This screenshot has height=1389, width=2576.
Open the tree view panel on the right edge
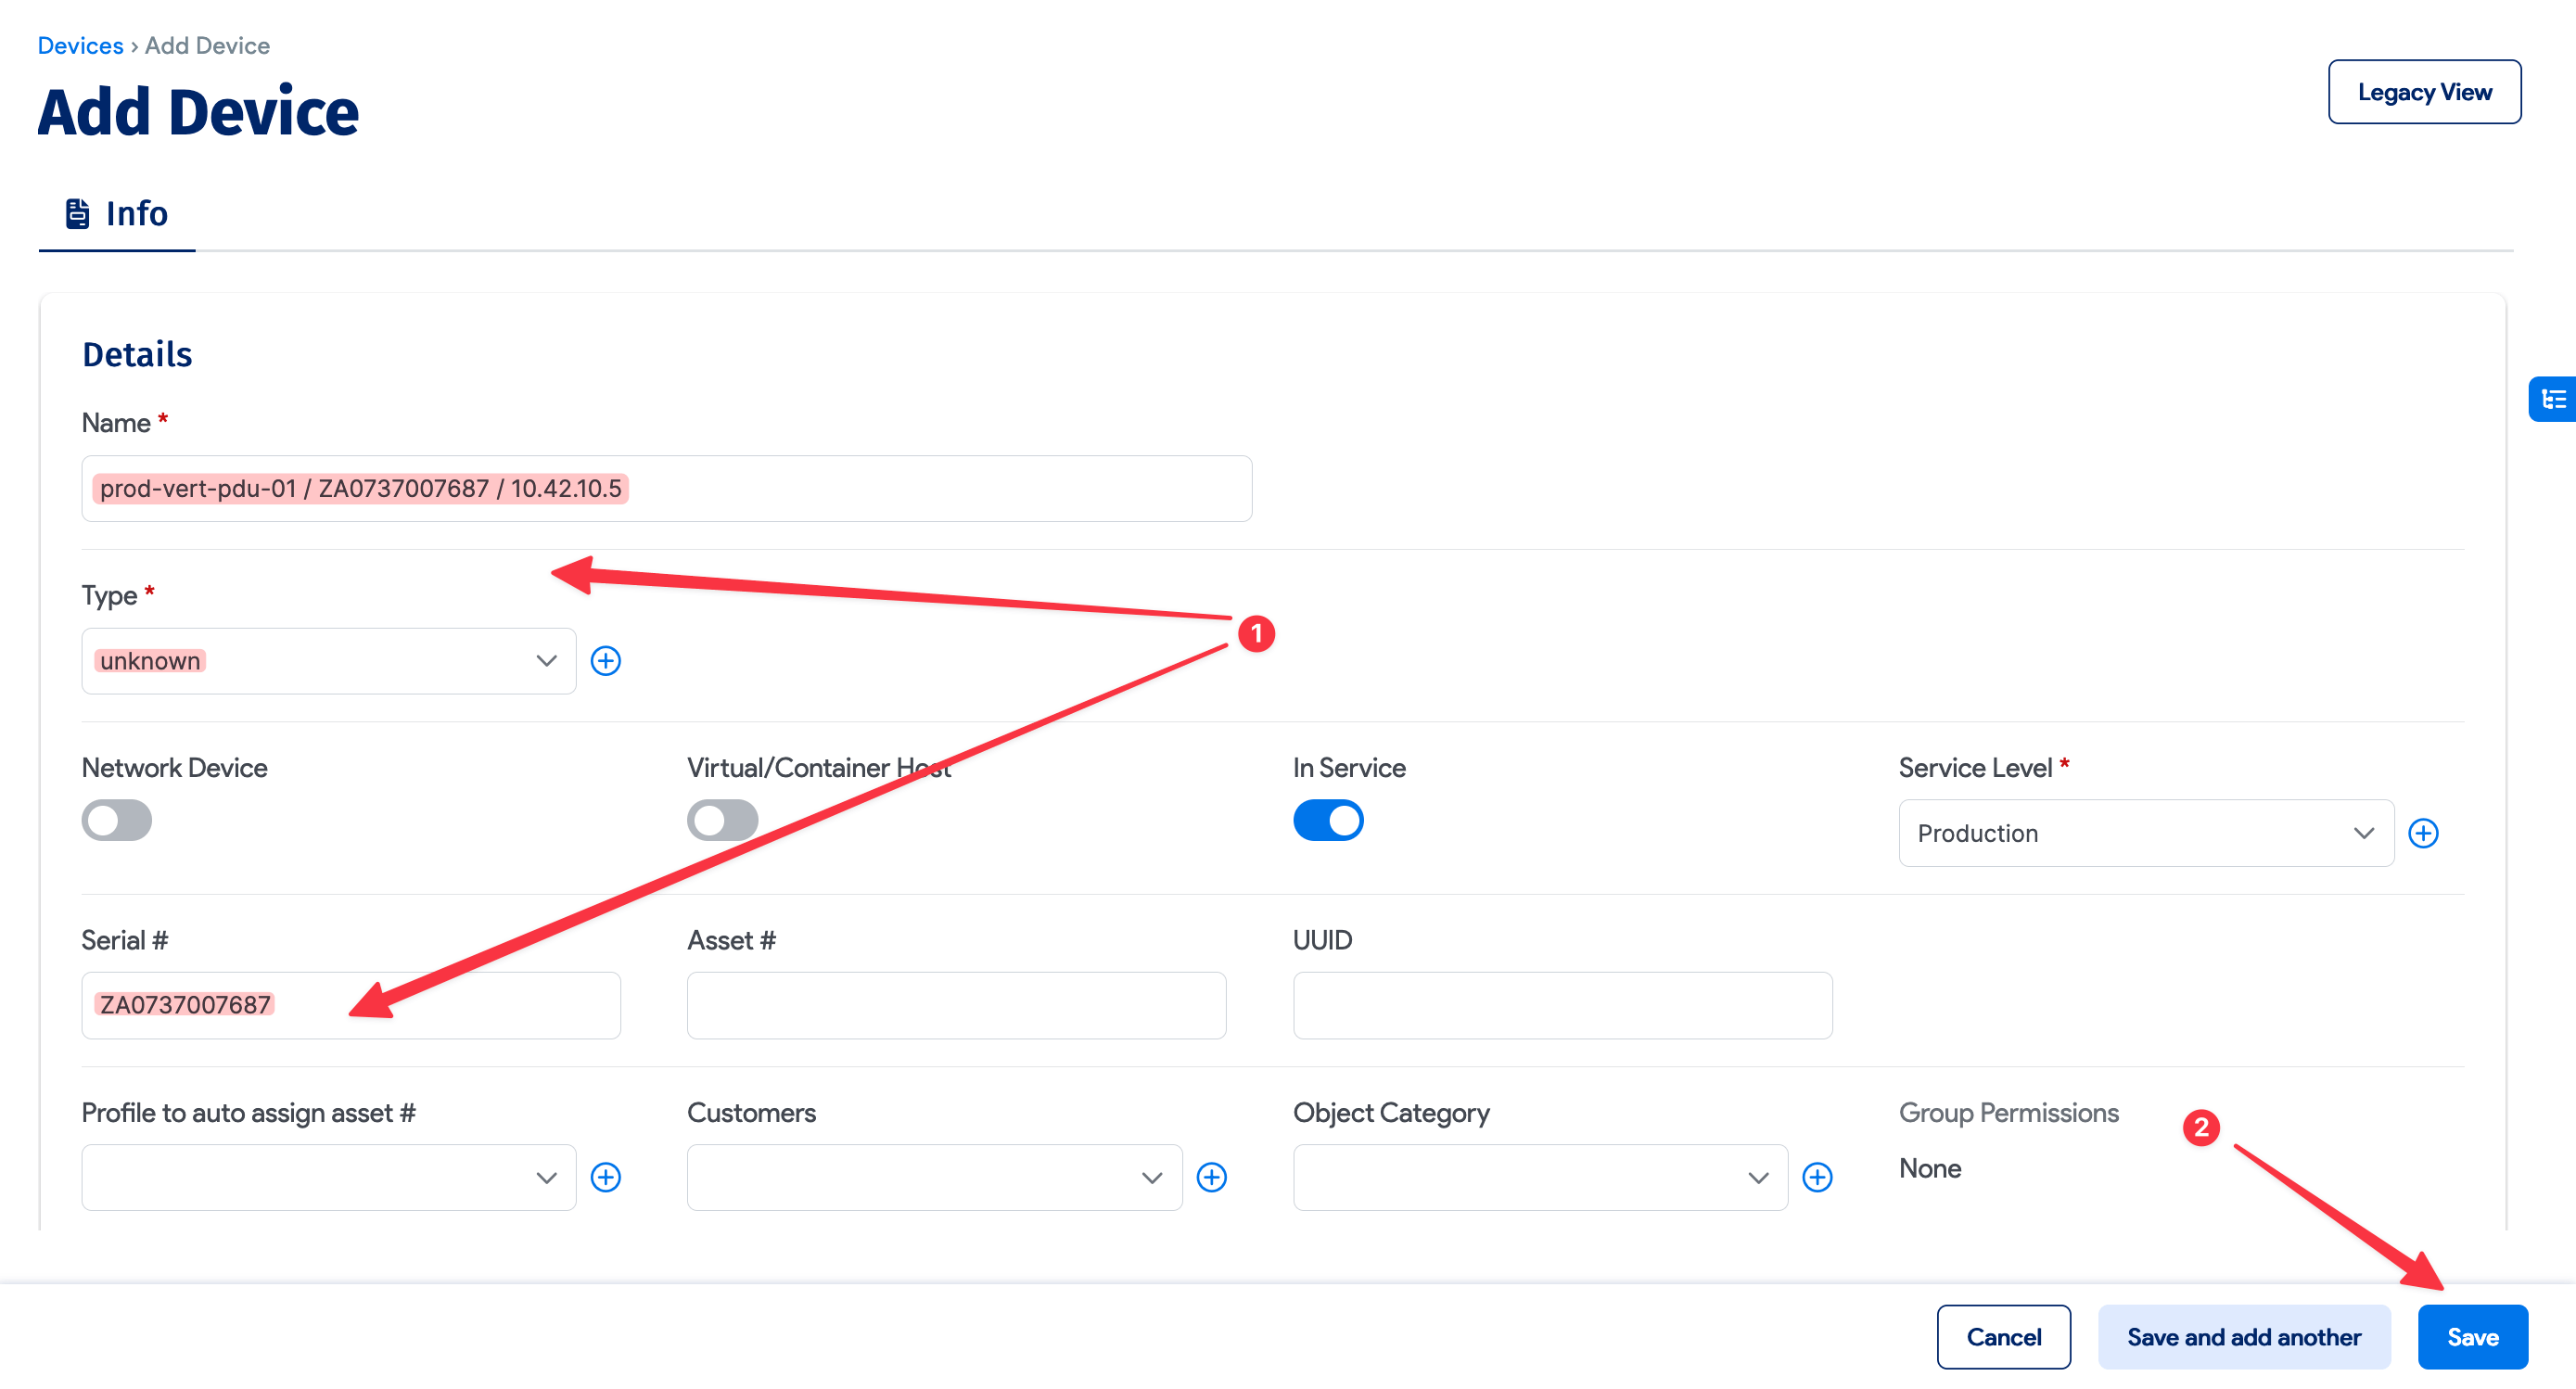click(x=2553, y=399)
